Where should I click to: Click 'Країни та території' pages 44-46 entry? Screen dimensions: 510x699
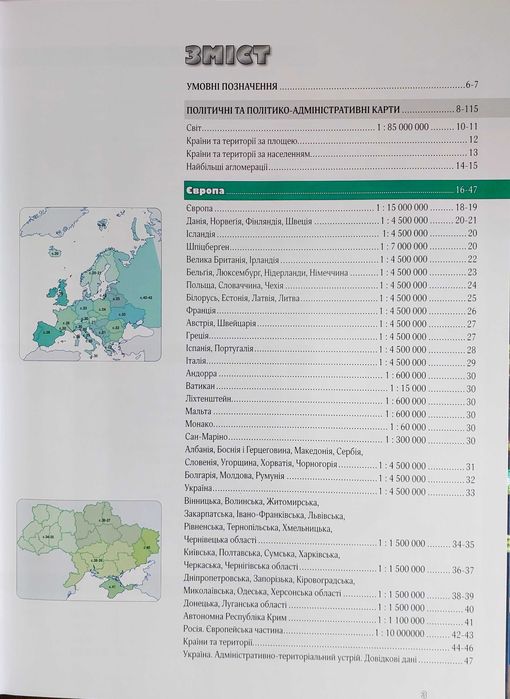pos(329,646)
